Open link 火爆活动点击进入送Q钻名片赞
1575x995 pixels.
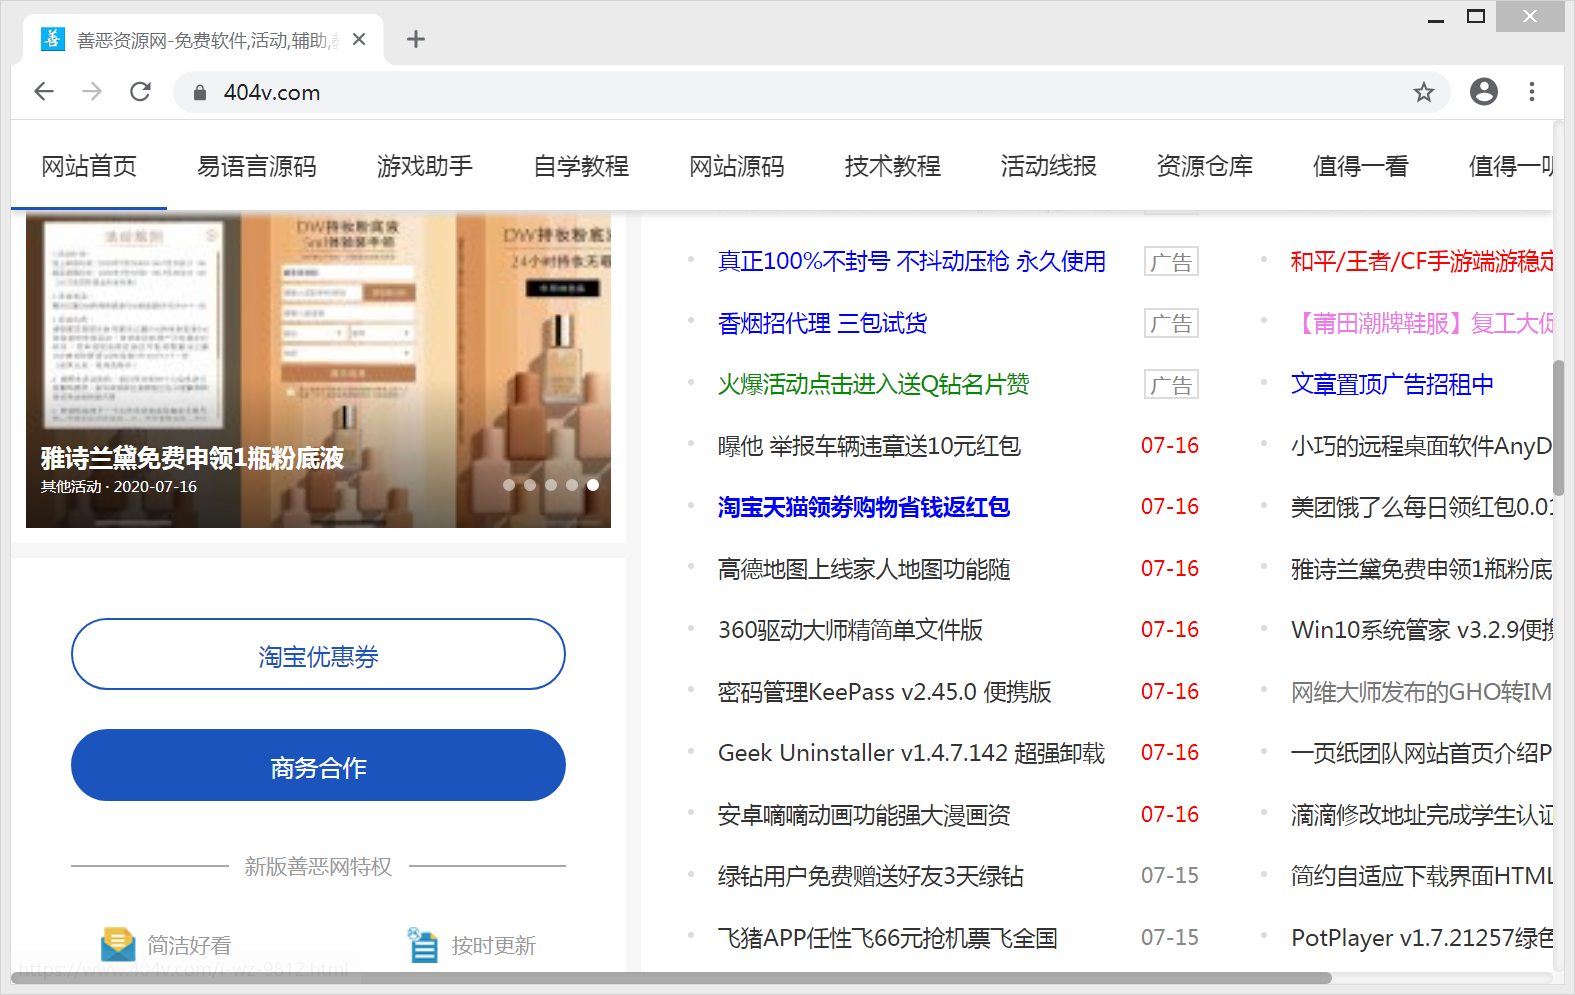pyautogui.click(x=873, y=385)
